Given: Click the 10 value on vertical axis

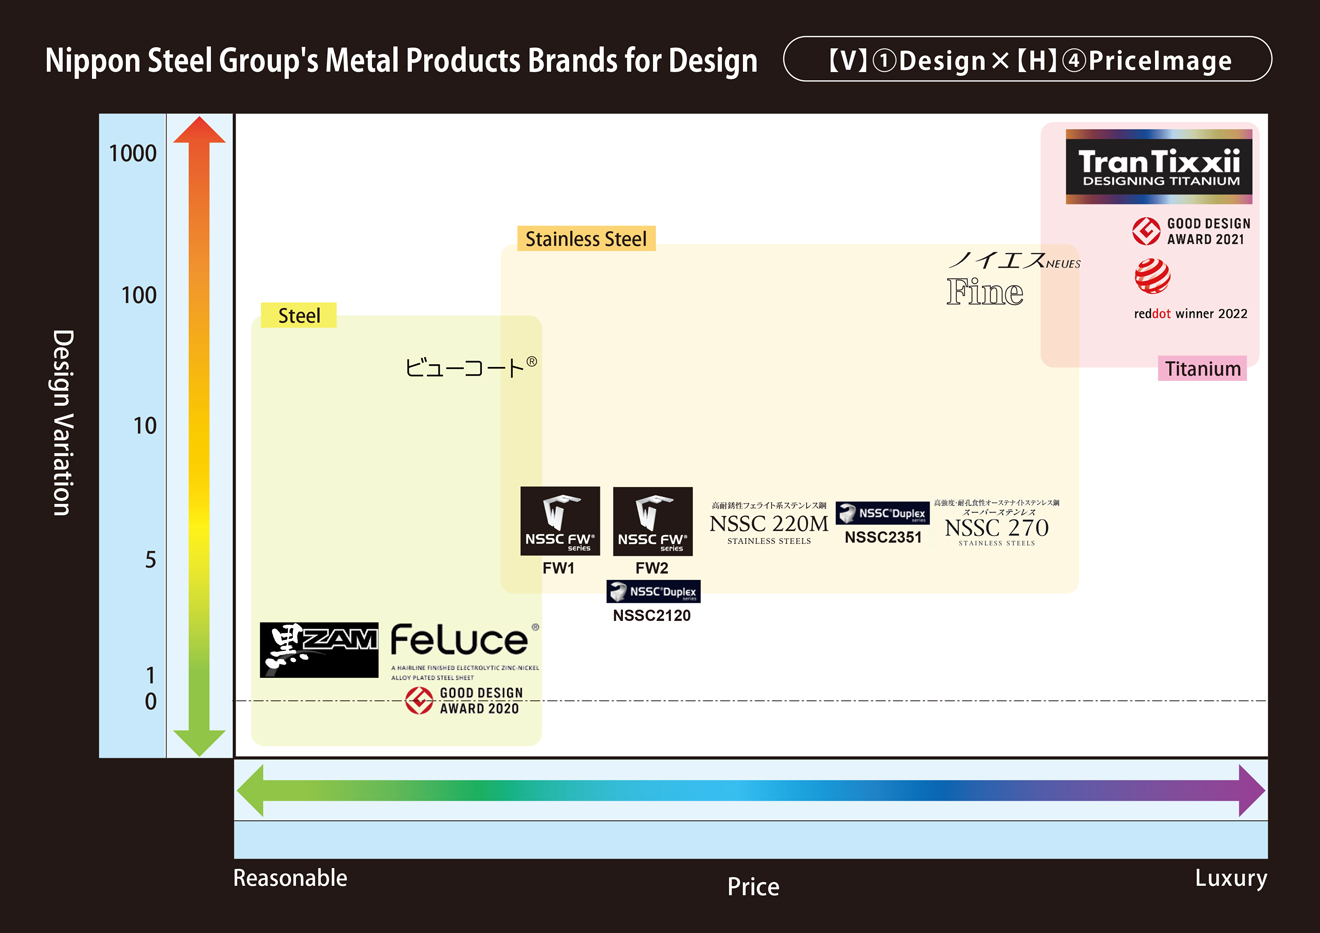Looking at the screenshot, I should [x=145, y=426].
